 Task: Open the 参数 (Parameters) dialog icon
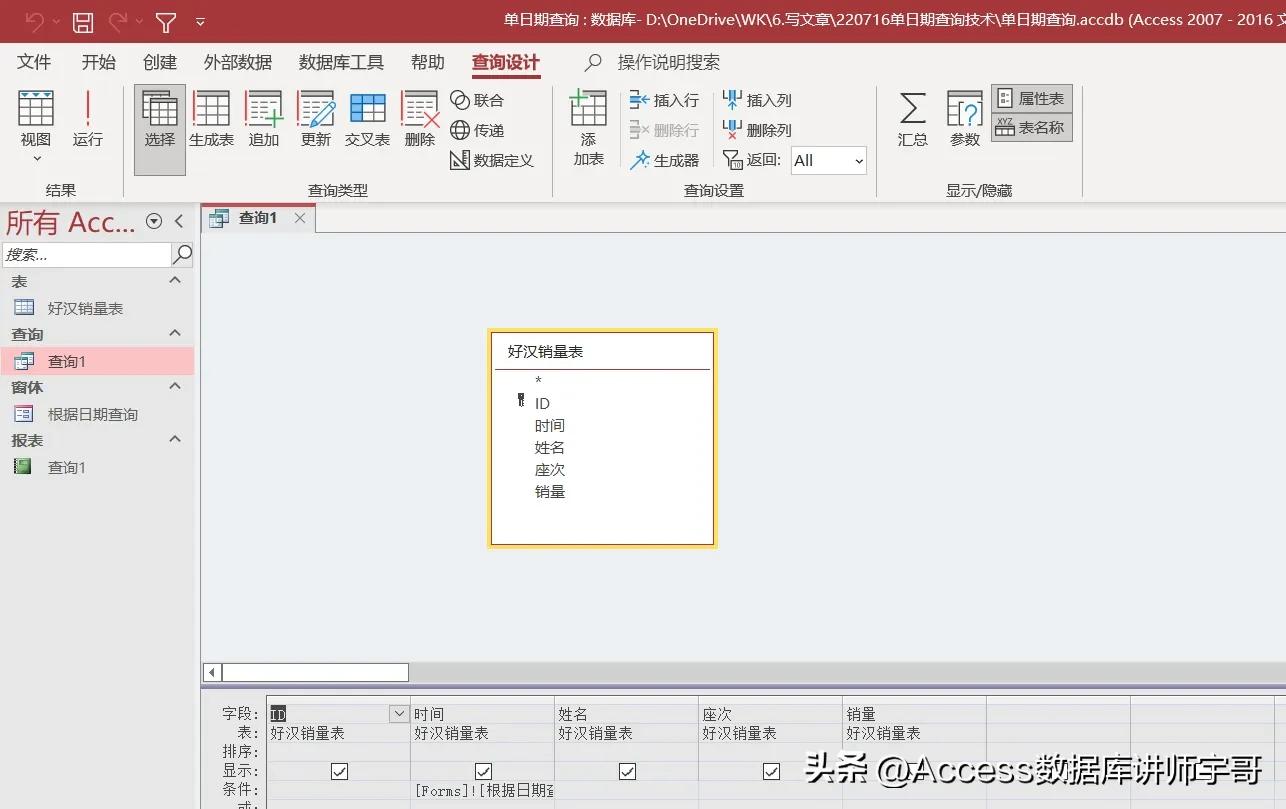coord(963,120)
